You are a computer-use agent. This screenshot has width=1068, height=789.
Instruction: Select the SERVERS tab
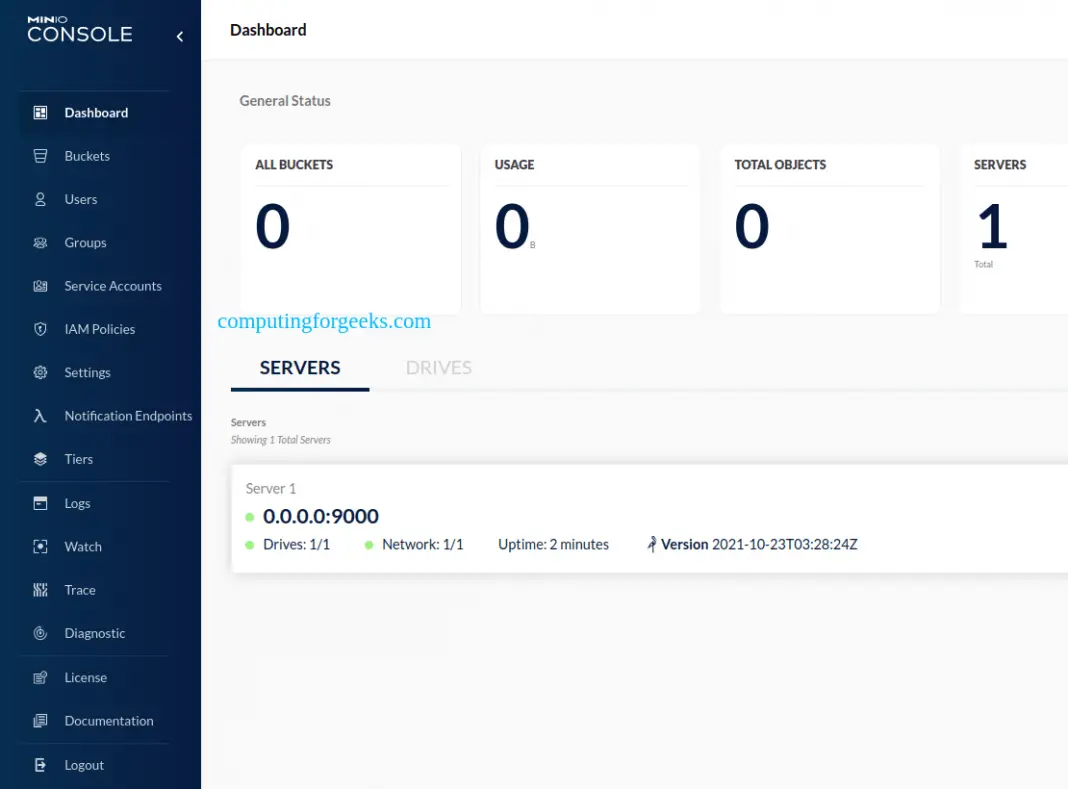(x=299, y=367)
